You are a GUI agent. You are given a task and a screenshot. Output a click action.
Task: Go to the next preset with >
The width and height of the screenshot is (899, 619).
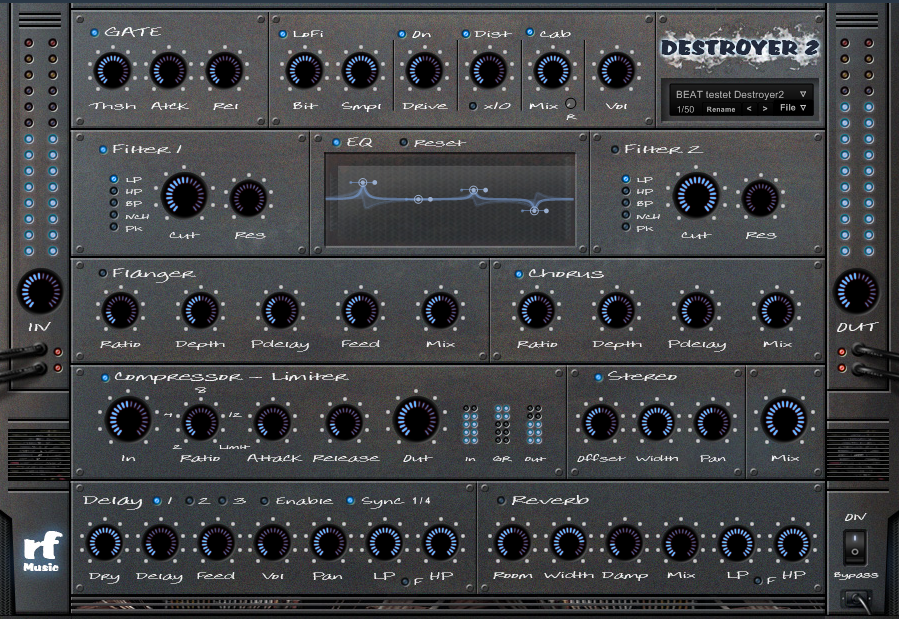pyautogui.click(x=765, y=108)
